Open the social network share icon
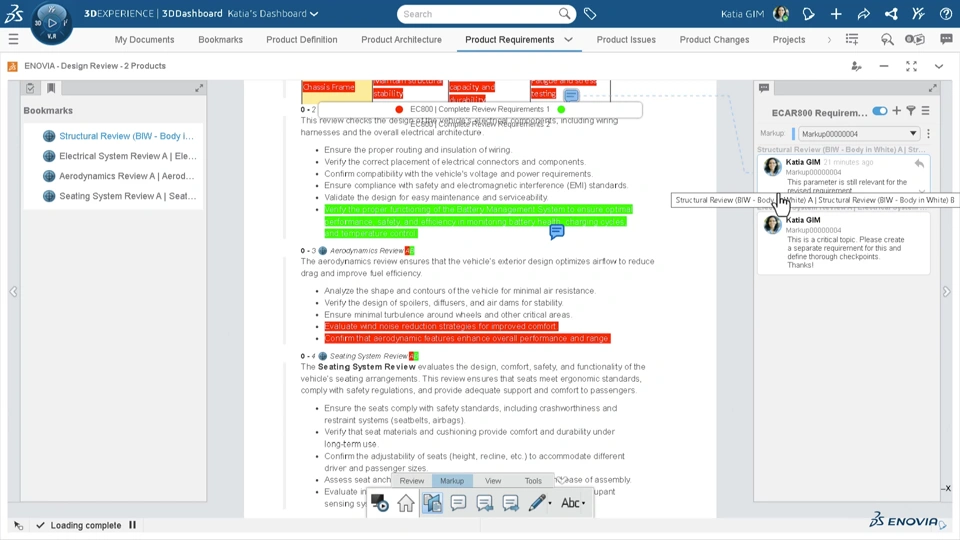The image size is (960, 540). coord(891,13)
